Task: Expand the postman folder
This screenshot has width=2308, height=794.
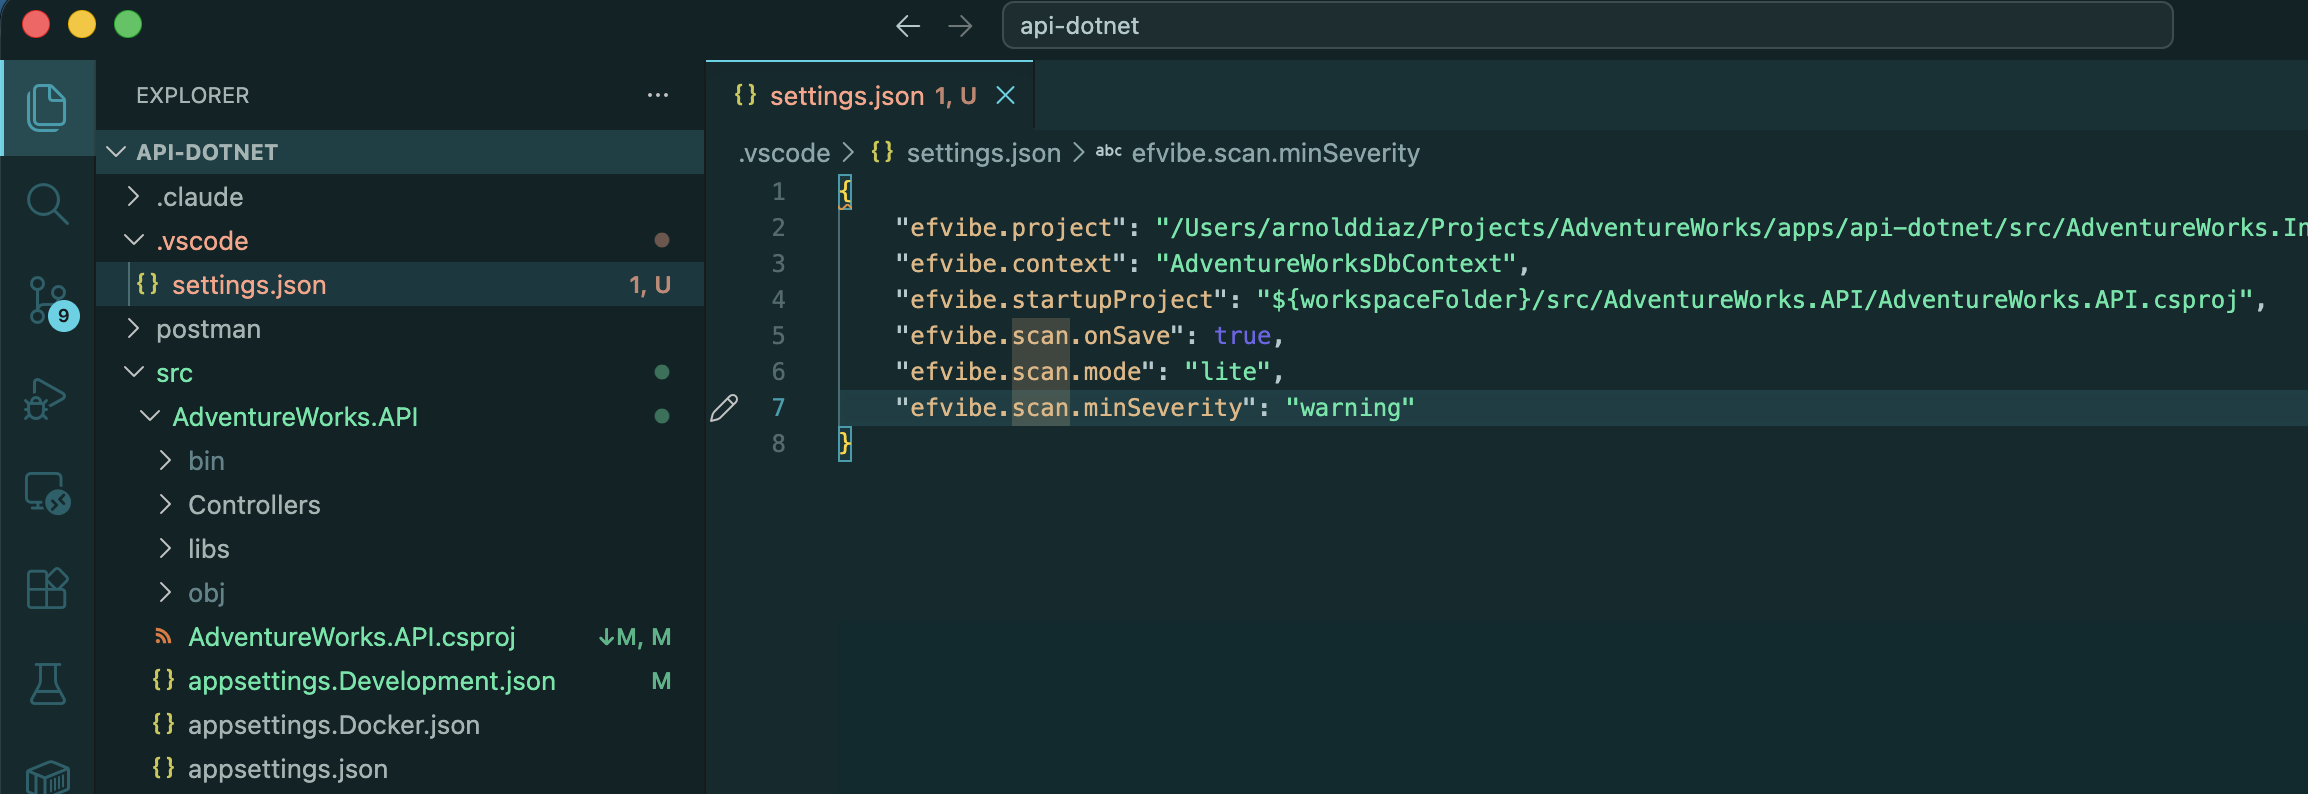Action: [133, 328]
